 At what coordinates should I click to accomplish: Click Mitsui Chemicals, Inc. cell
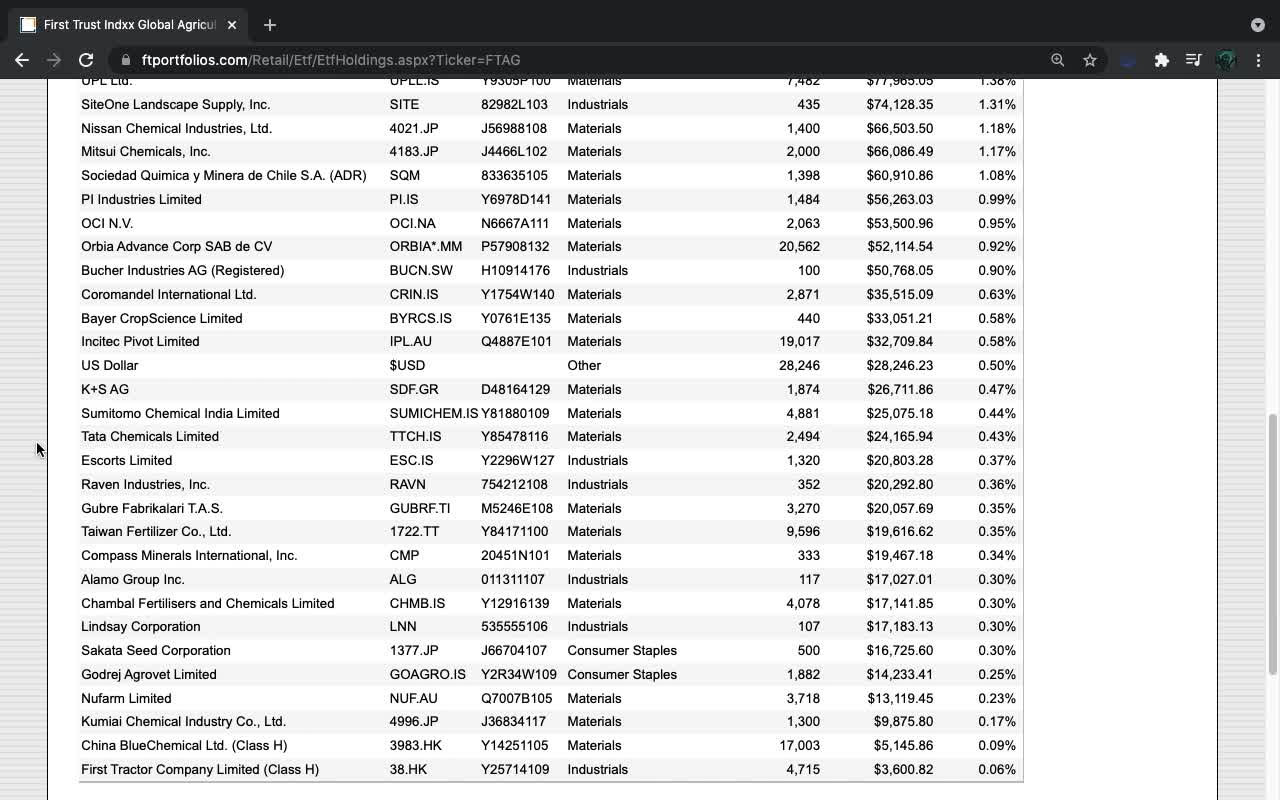pyautogui.click(x=146, y=151)
